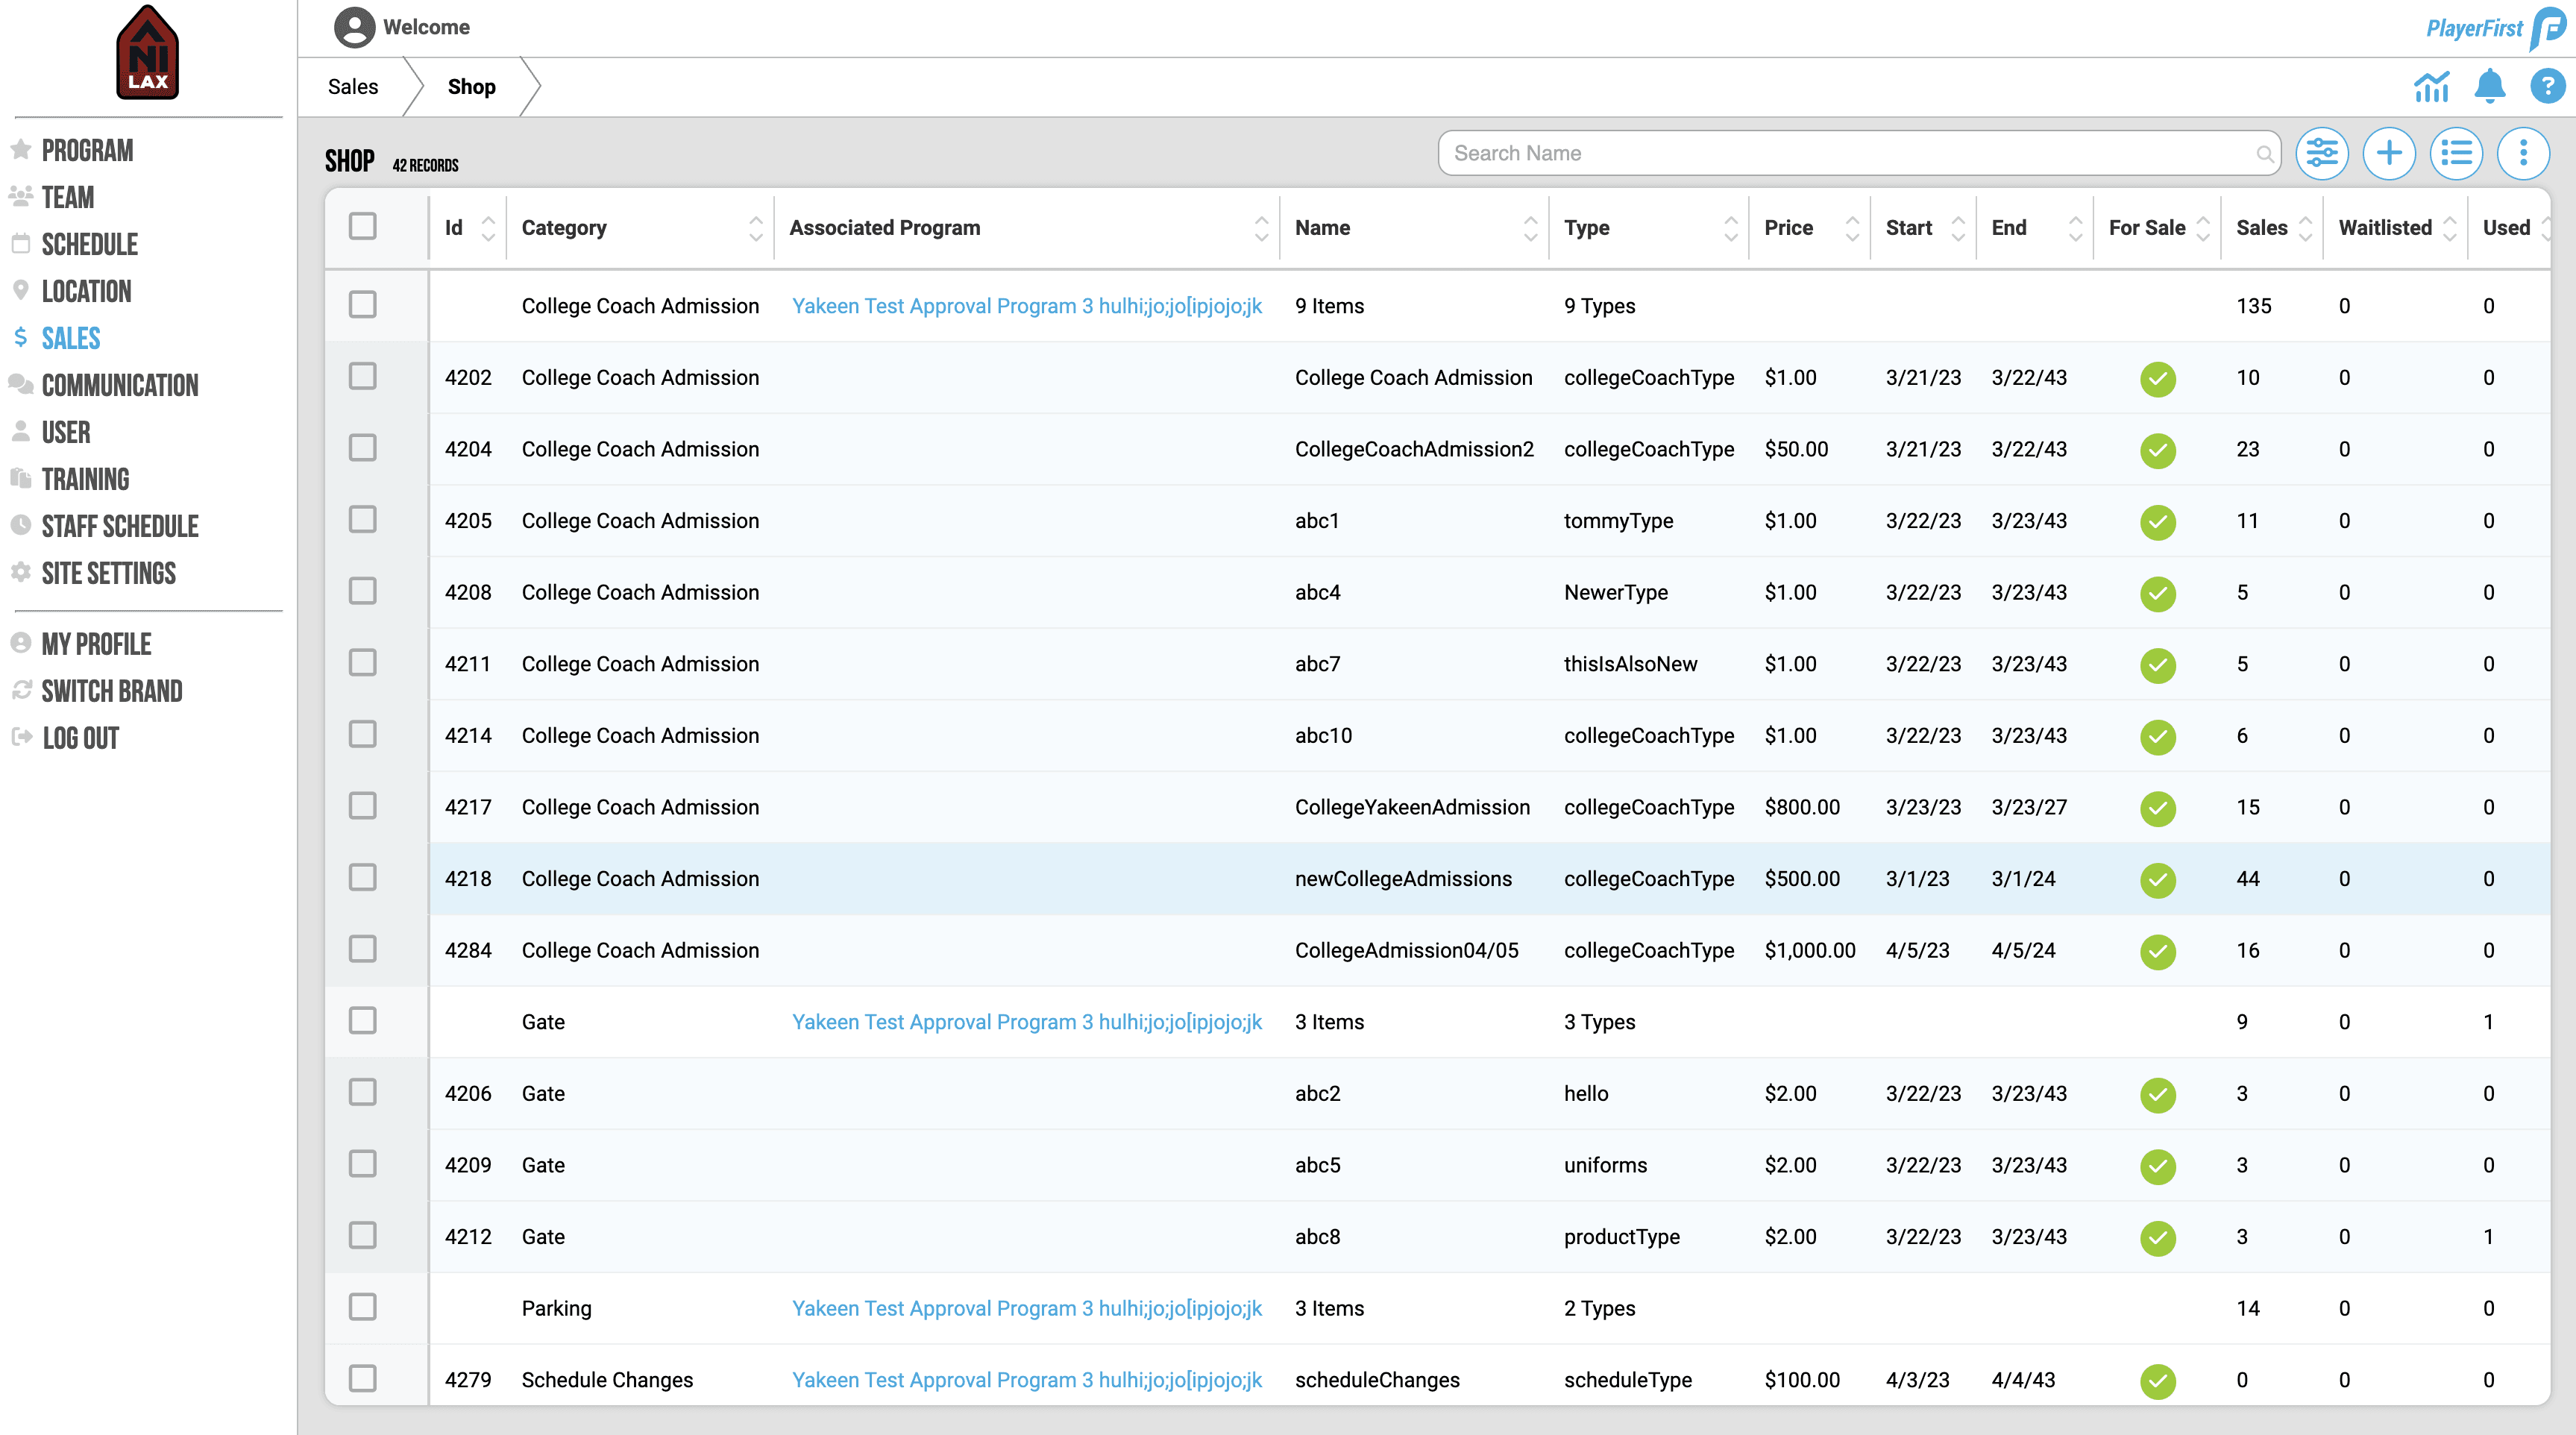Image resolution: width=2576 pixels, height=1435 pixels.
Task: Open Yakeen Test Approval Program link in Parking row
Action: tap(1026, 1308)
